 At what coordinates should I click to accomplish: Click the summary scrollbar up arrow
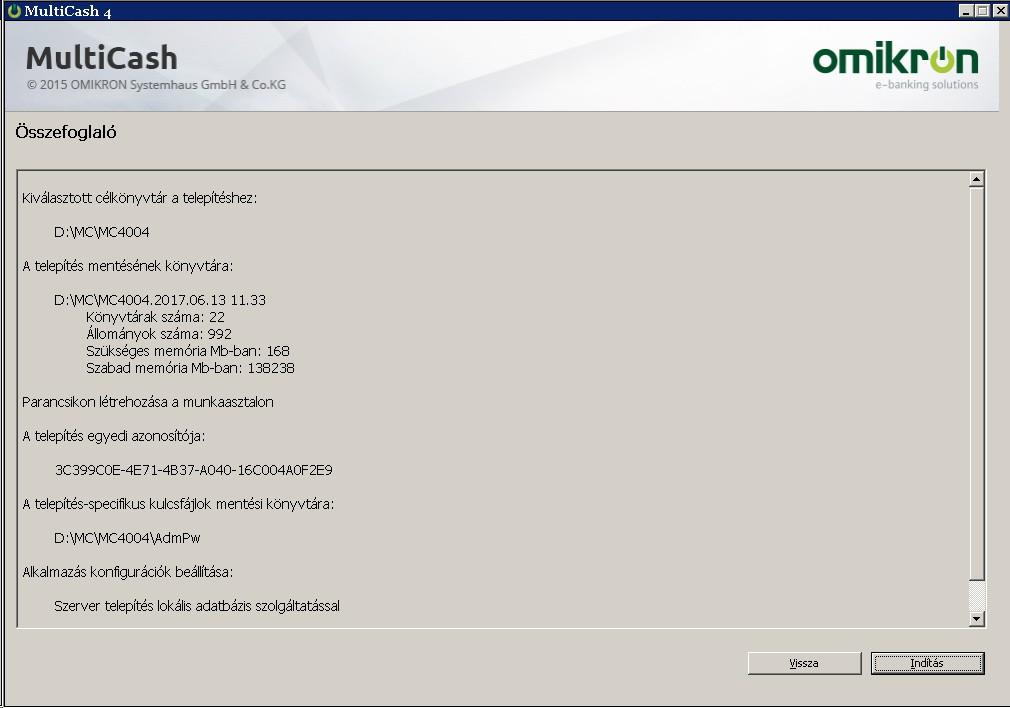tap(977, 179)
